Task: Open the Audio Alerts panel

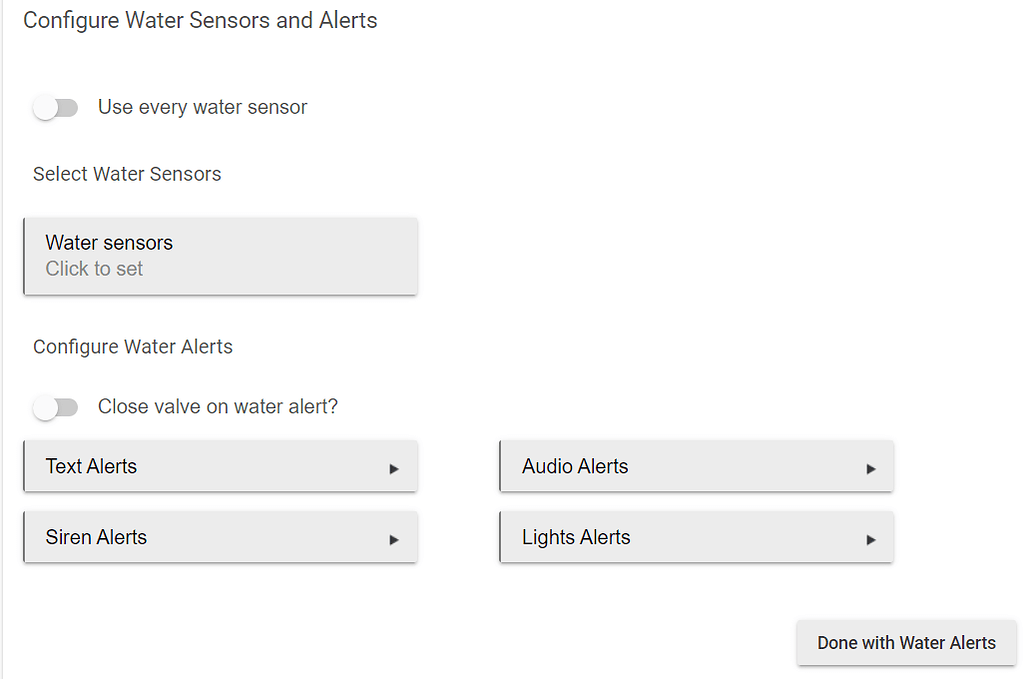Action: tap(696, 466)
